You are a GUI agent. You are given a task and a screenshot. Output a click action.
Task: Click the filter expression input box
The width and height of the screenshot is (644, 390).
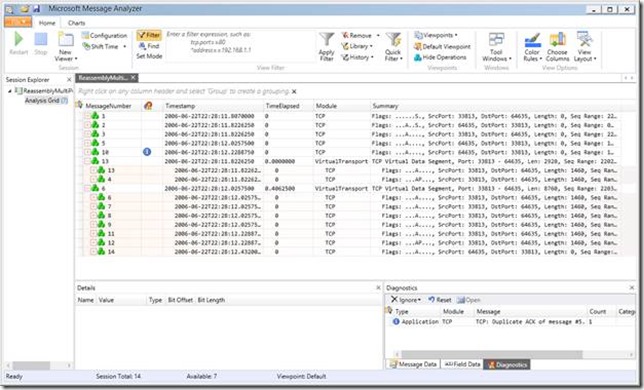click(x=240, y=46)
